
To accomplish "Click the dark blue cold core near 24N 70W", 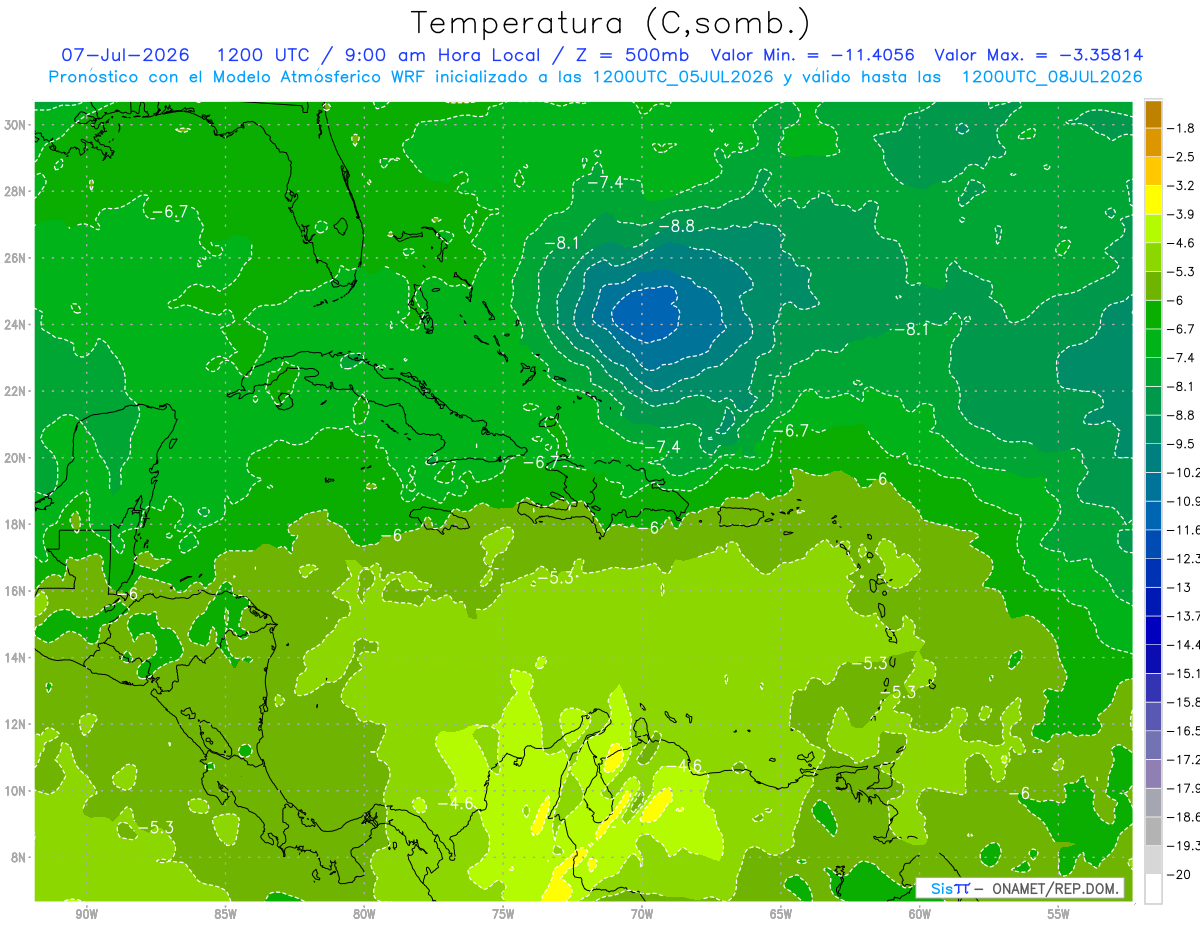I will click(646, 312).
